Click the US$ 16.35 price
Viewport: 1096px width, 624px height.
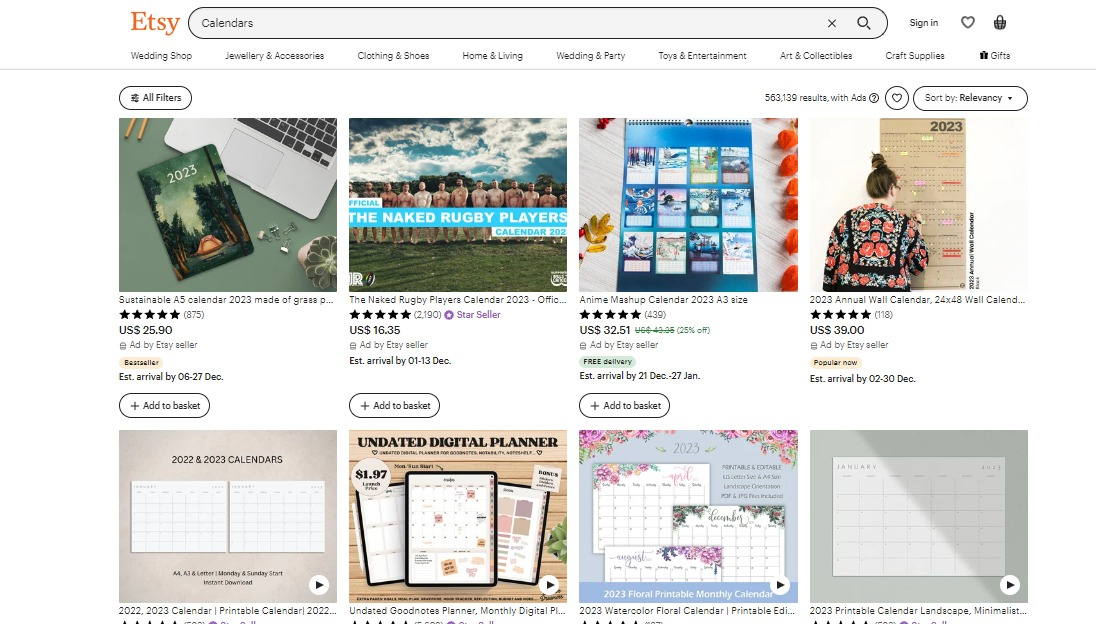(x=375, y=330)
